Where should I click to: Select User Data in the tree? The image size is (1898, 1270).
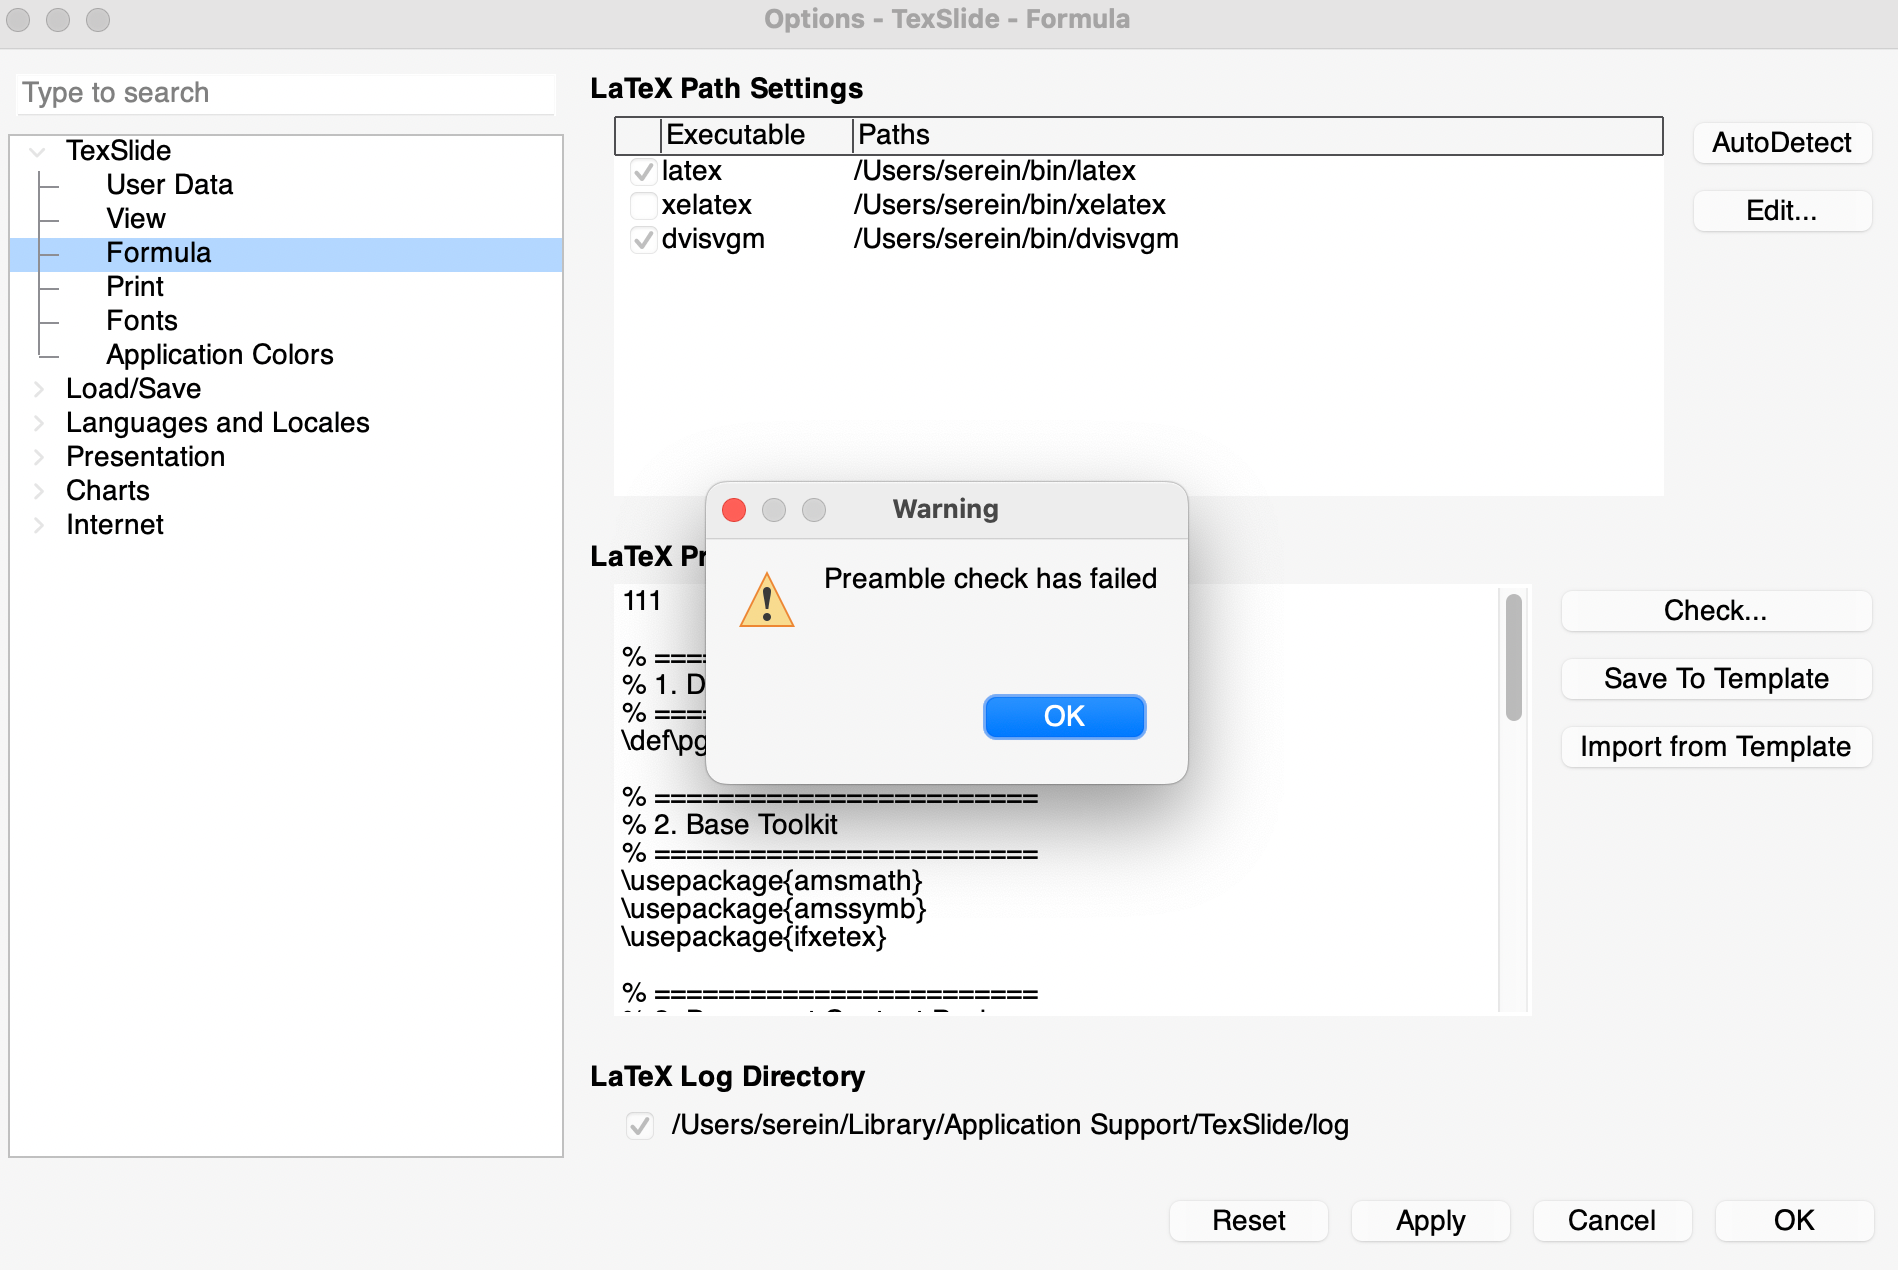click(x=170, y=185)
